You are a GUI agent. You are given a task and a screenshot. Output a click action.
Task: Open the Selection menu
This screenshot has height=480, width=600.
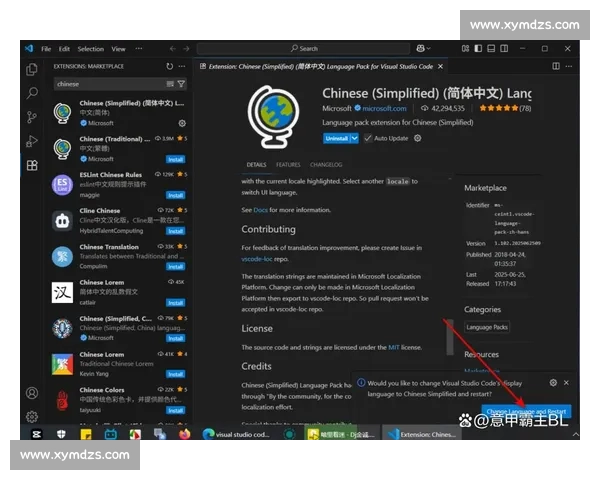91,49
